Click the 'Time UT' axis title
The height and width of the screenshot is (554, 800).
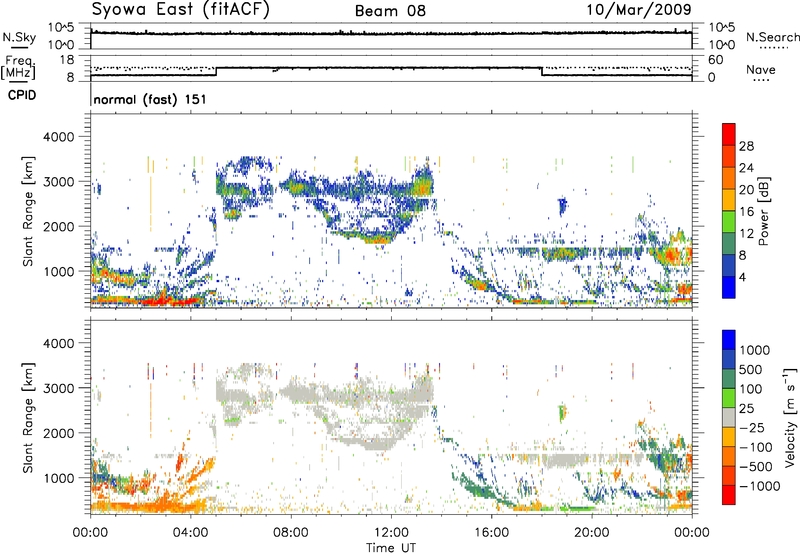pos(391,547)
